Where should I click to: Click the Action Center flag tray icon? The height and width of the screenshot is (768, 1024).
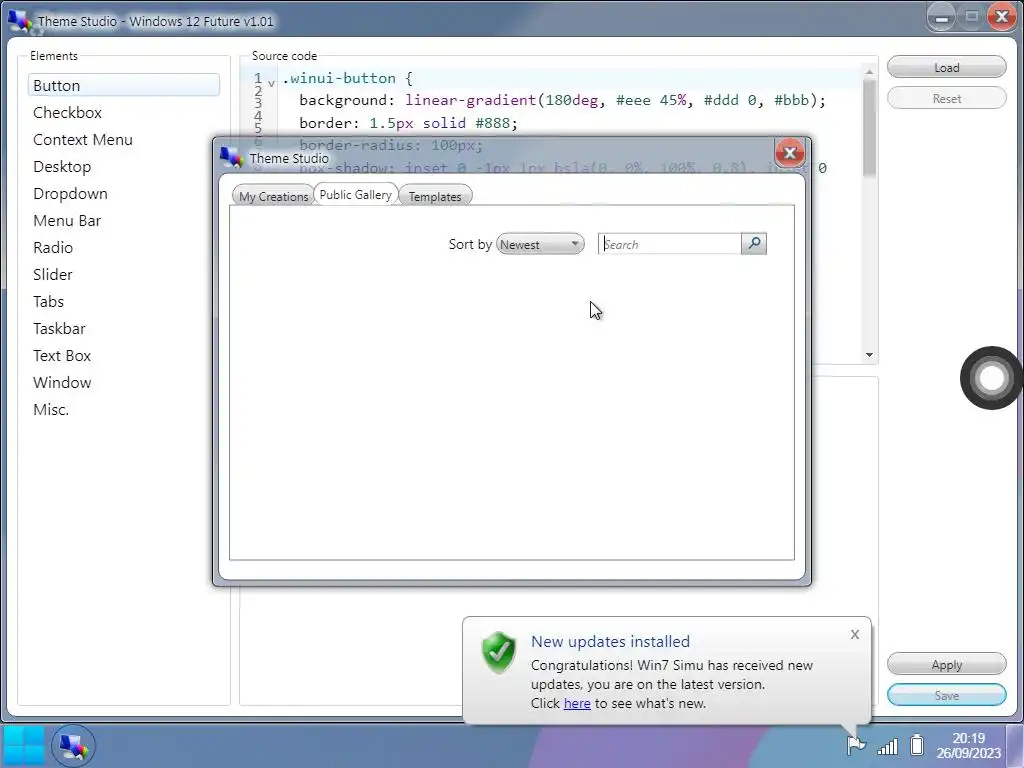pos(856,744)
